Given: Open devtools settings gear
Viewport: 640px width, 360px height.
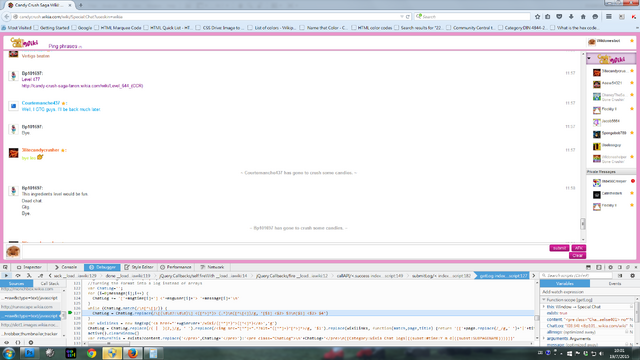Looking at the screenshot, I should tap(610, 267).
